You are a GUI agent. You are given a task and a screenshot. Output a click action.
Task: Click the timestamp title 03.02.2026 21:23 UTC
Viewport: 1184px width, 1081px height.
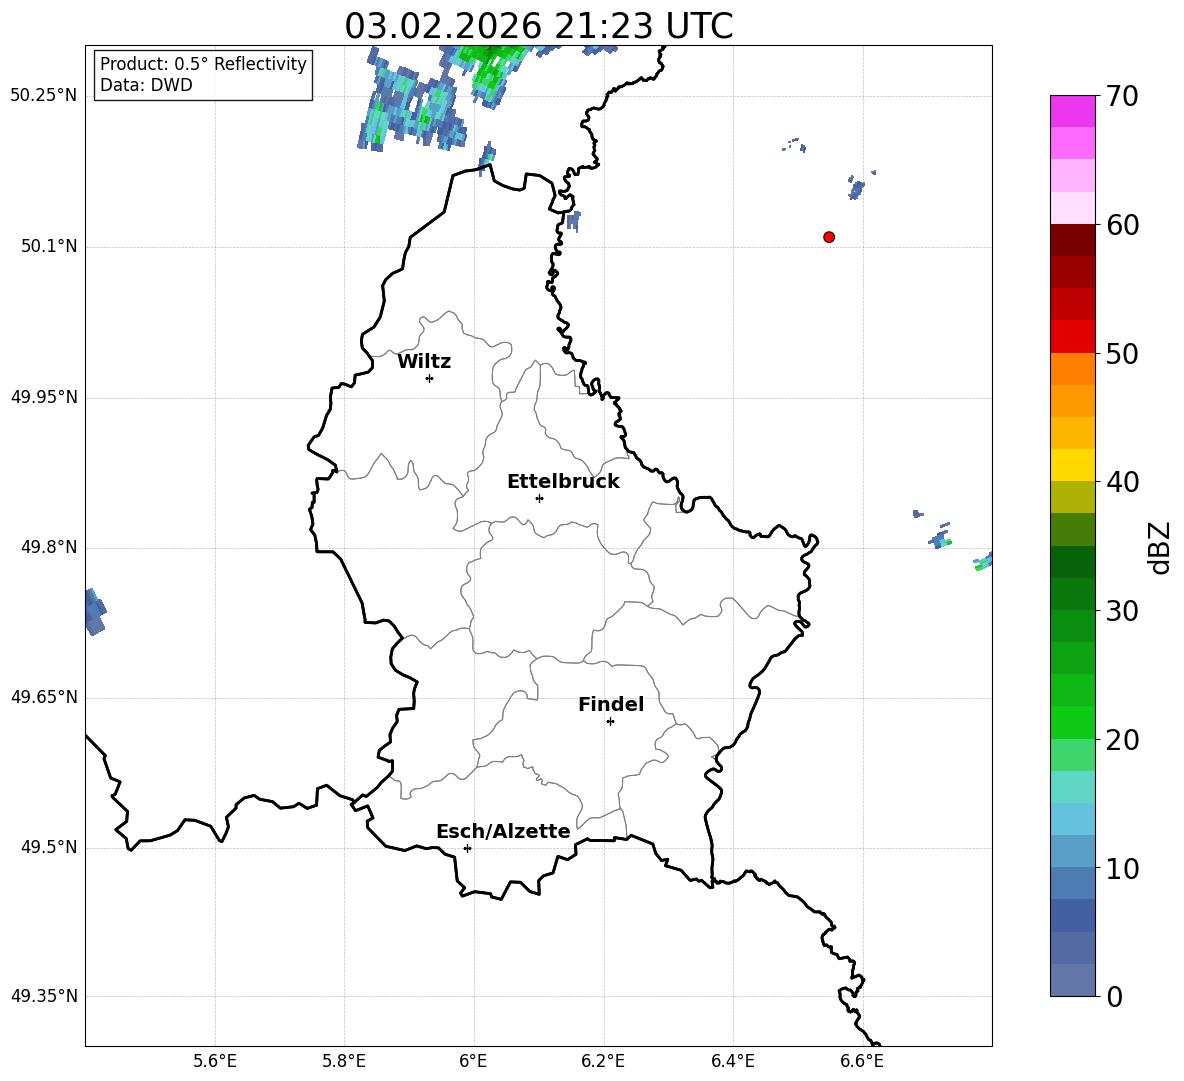(538, 26)
